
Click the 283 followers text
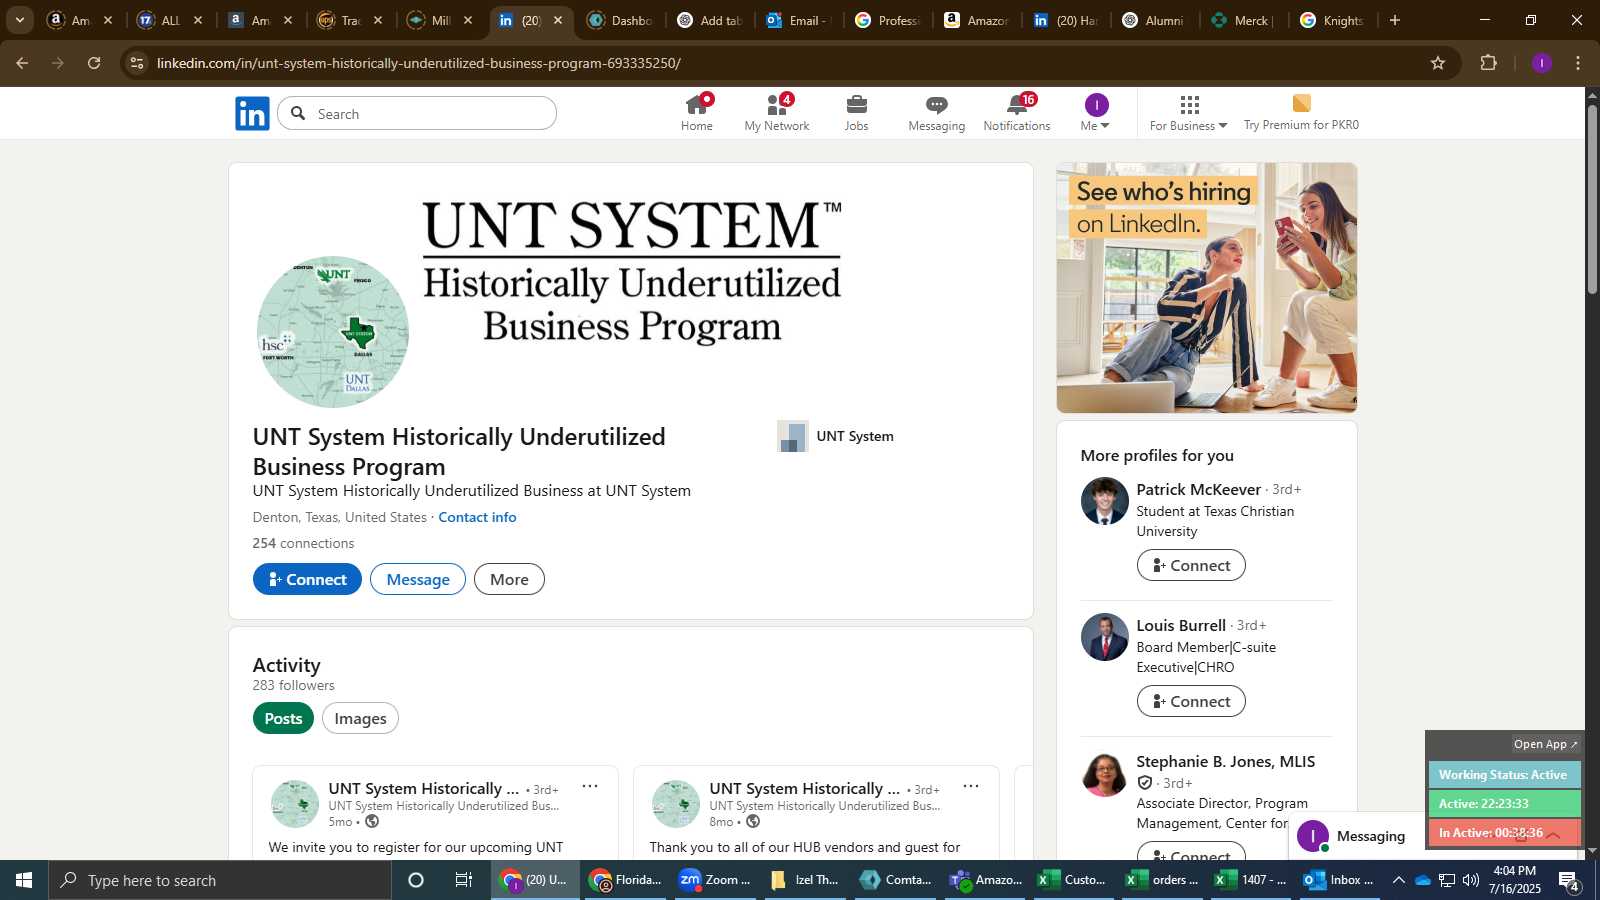click(293, 685)
